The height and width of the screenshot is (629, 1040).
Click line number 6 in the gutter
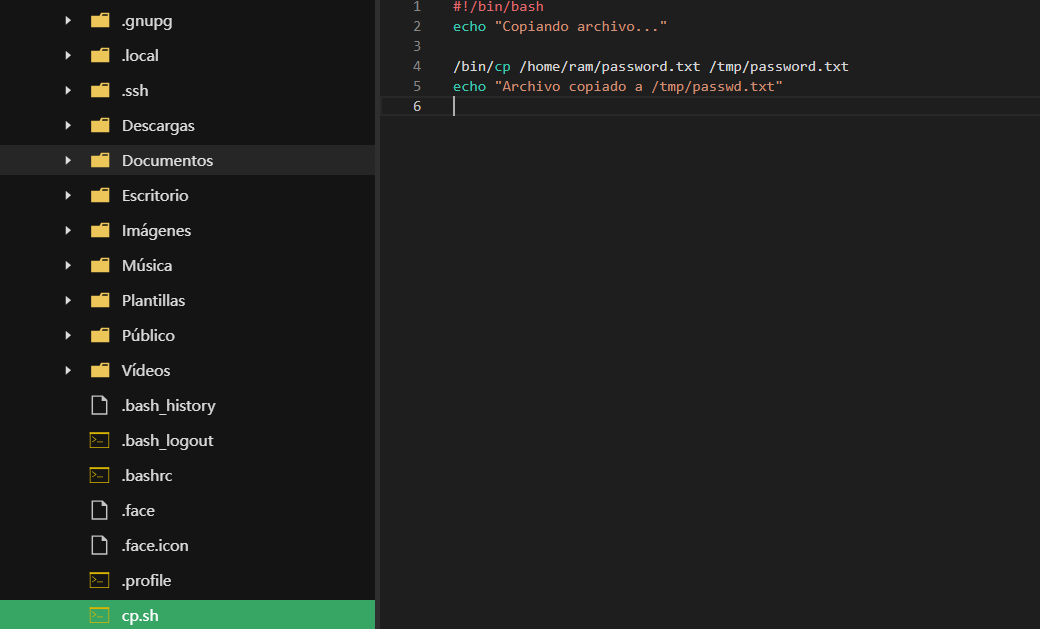coord(417,106)
